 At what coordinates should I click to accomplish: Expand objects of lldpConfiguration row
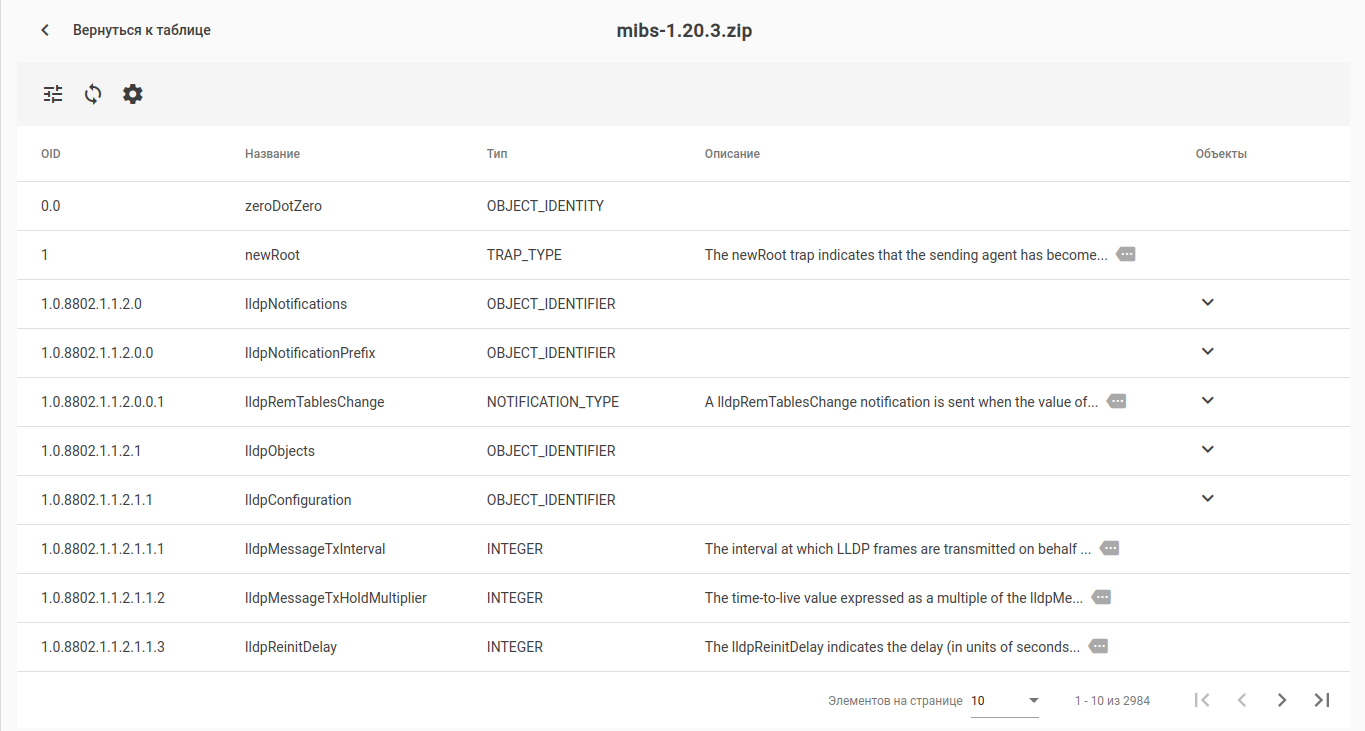click(1207, 499)
